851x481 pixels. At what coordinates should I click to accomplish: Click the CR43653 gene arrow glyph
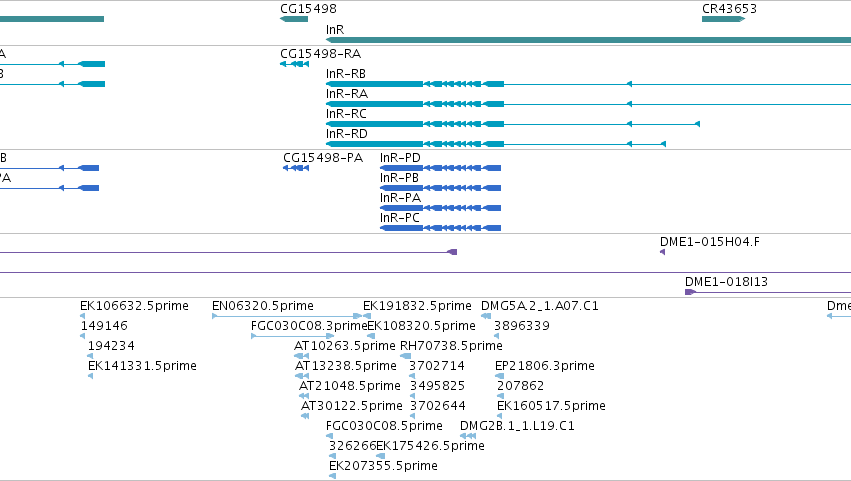click(723, 19)
